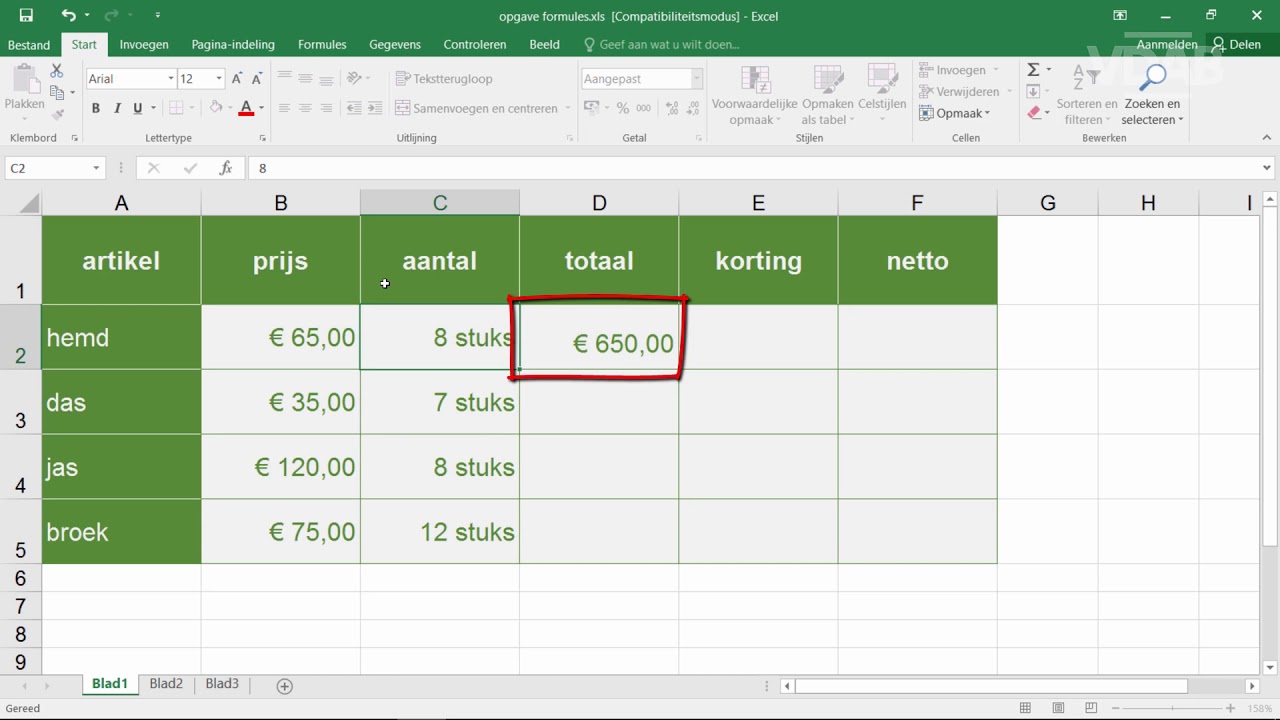This screenshot has height=720, width=1280.
Task: Click the Zoeken en selecteren magnifier icon
Action: [x=1153, y=78]
